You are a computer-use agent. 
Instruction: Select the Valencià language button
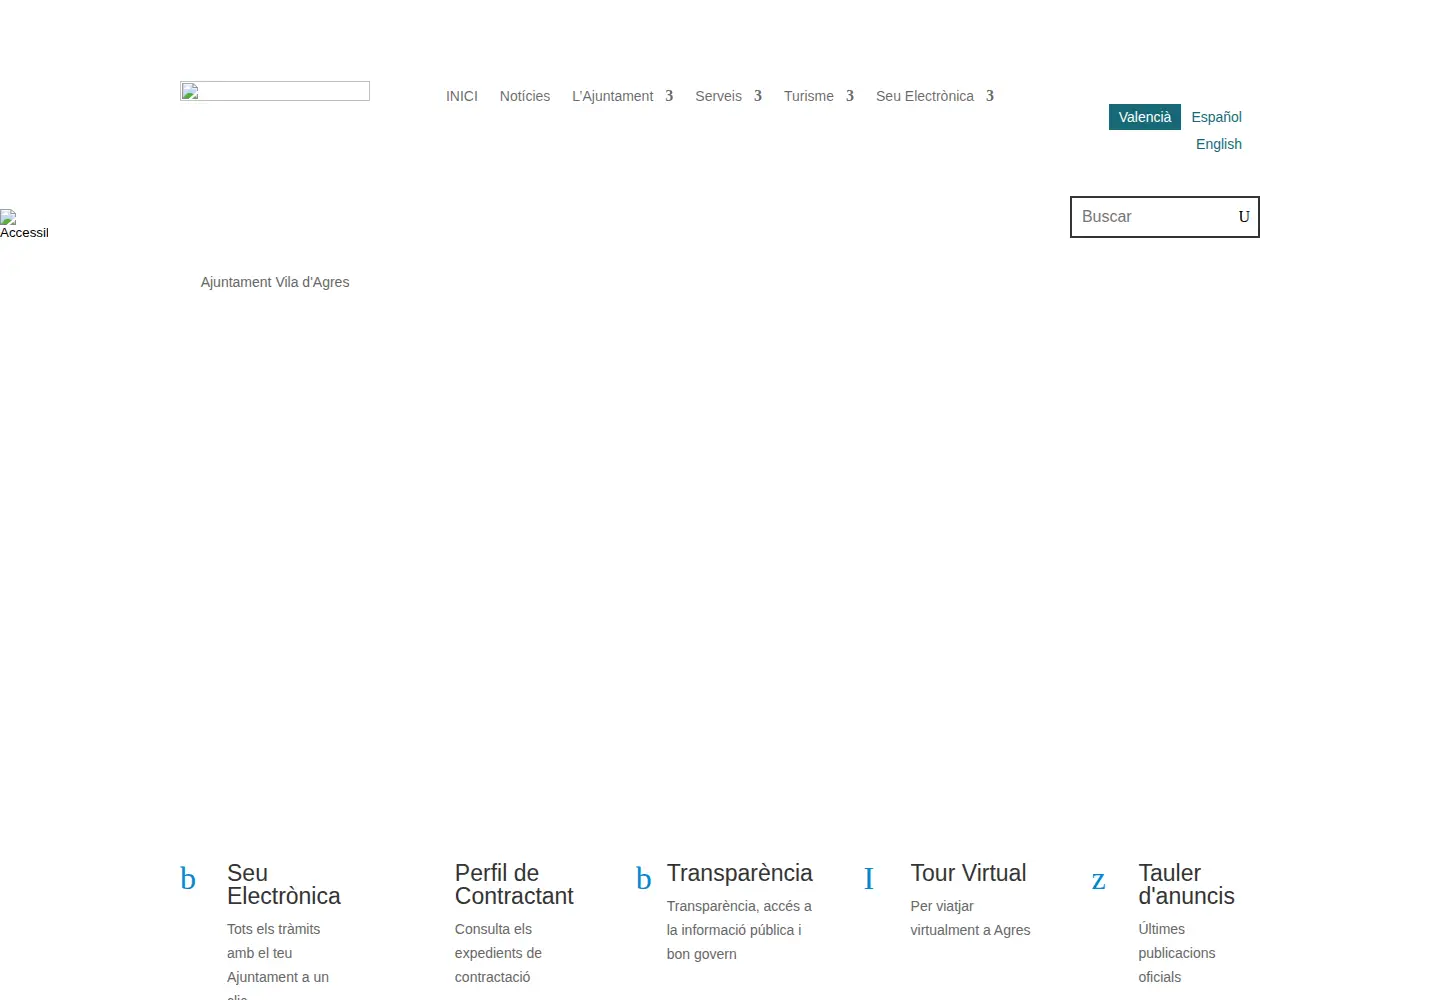coord(1145,117)
